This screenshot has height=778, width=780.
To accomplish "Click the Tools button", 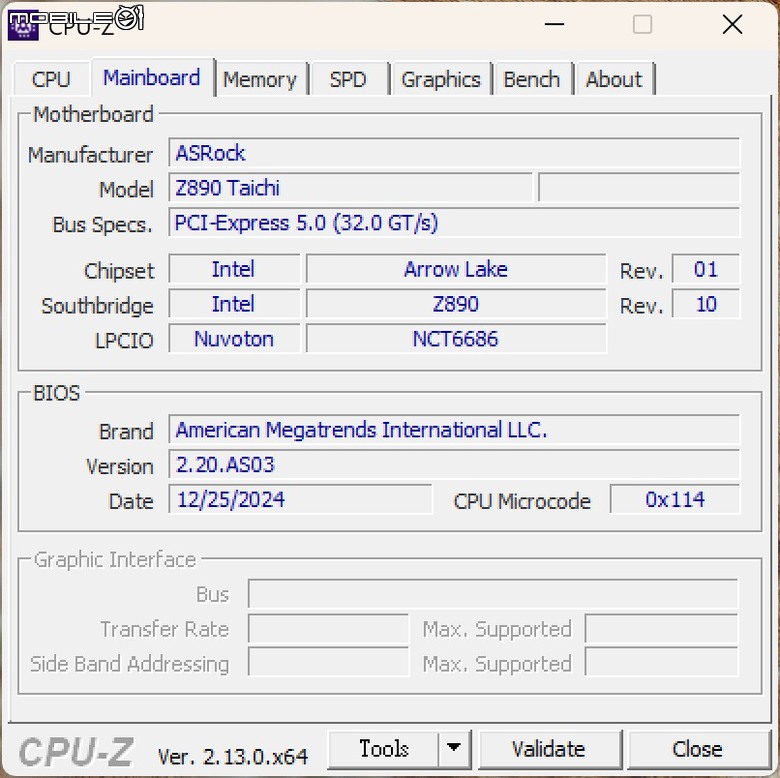I will click(384, 749).
